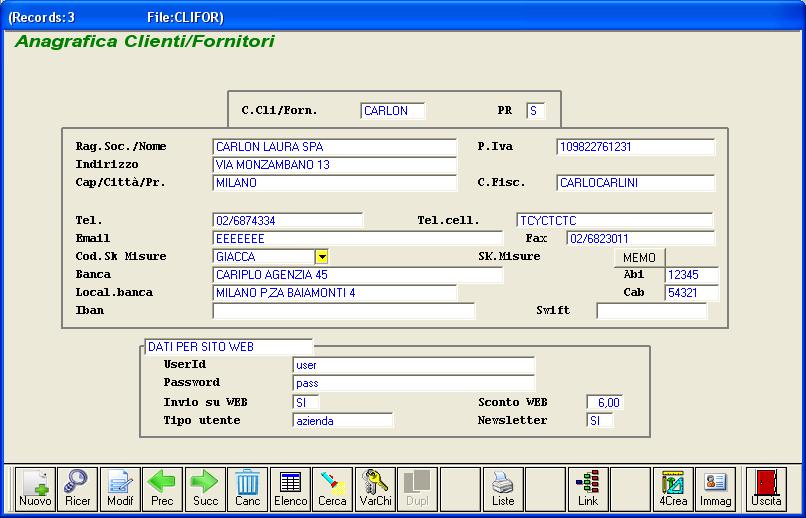This screenshot has height=518, width=806.
Task: Click the P.Iva number field
Action: pos(635,147)
